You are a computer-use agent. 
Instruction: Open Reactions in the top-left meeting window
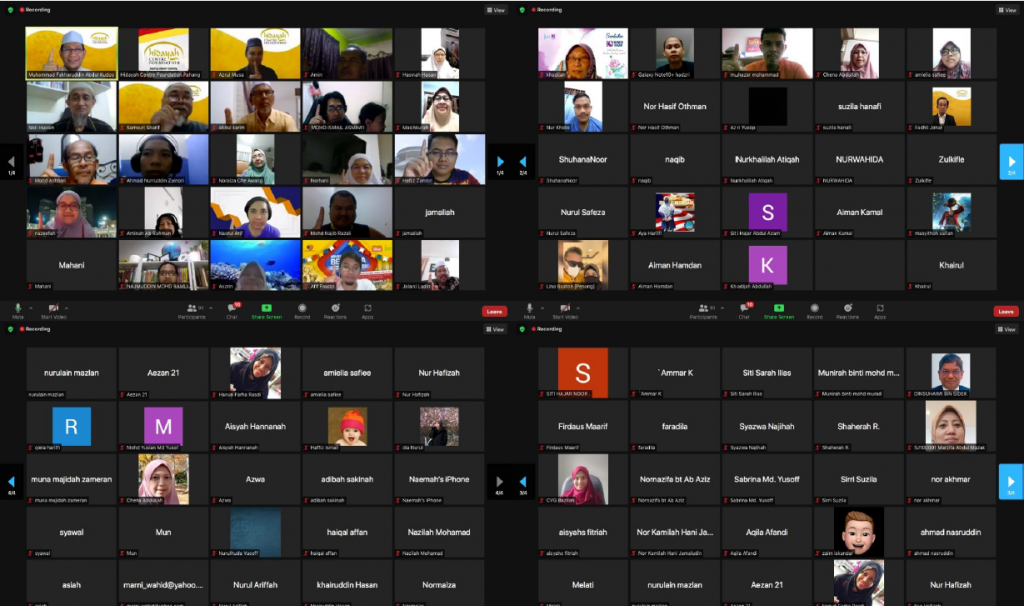[x=335, y=309]
